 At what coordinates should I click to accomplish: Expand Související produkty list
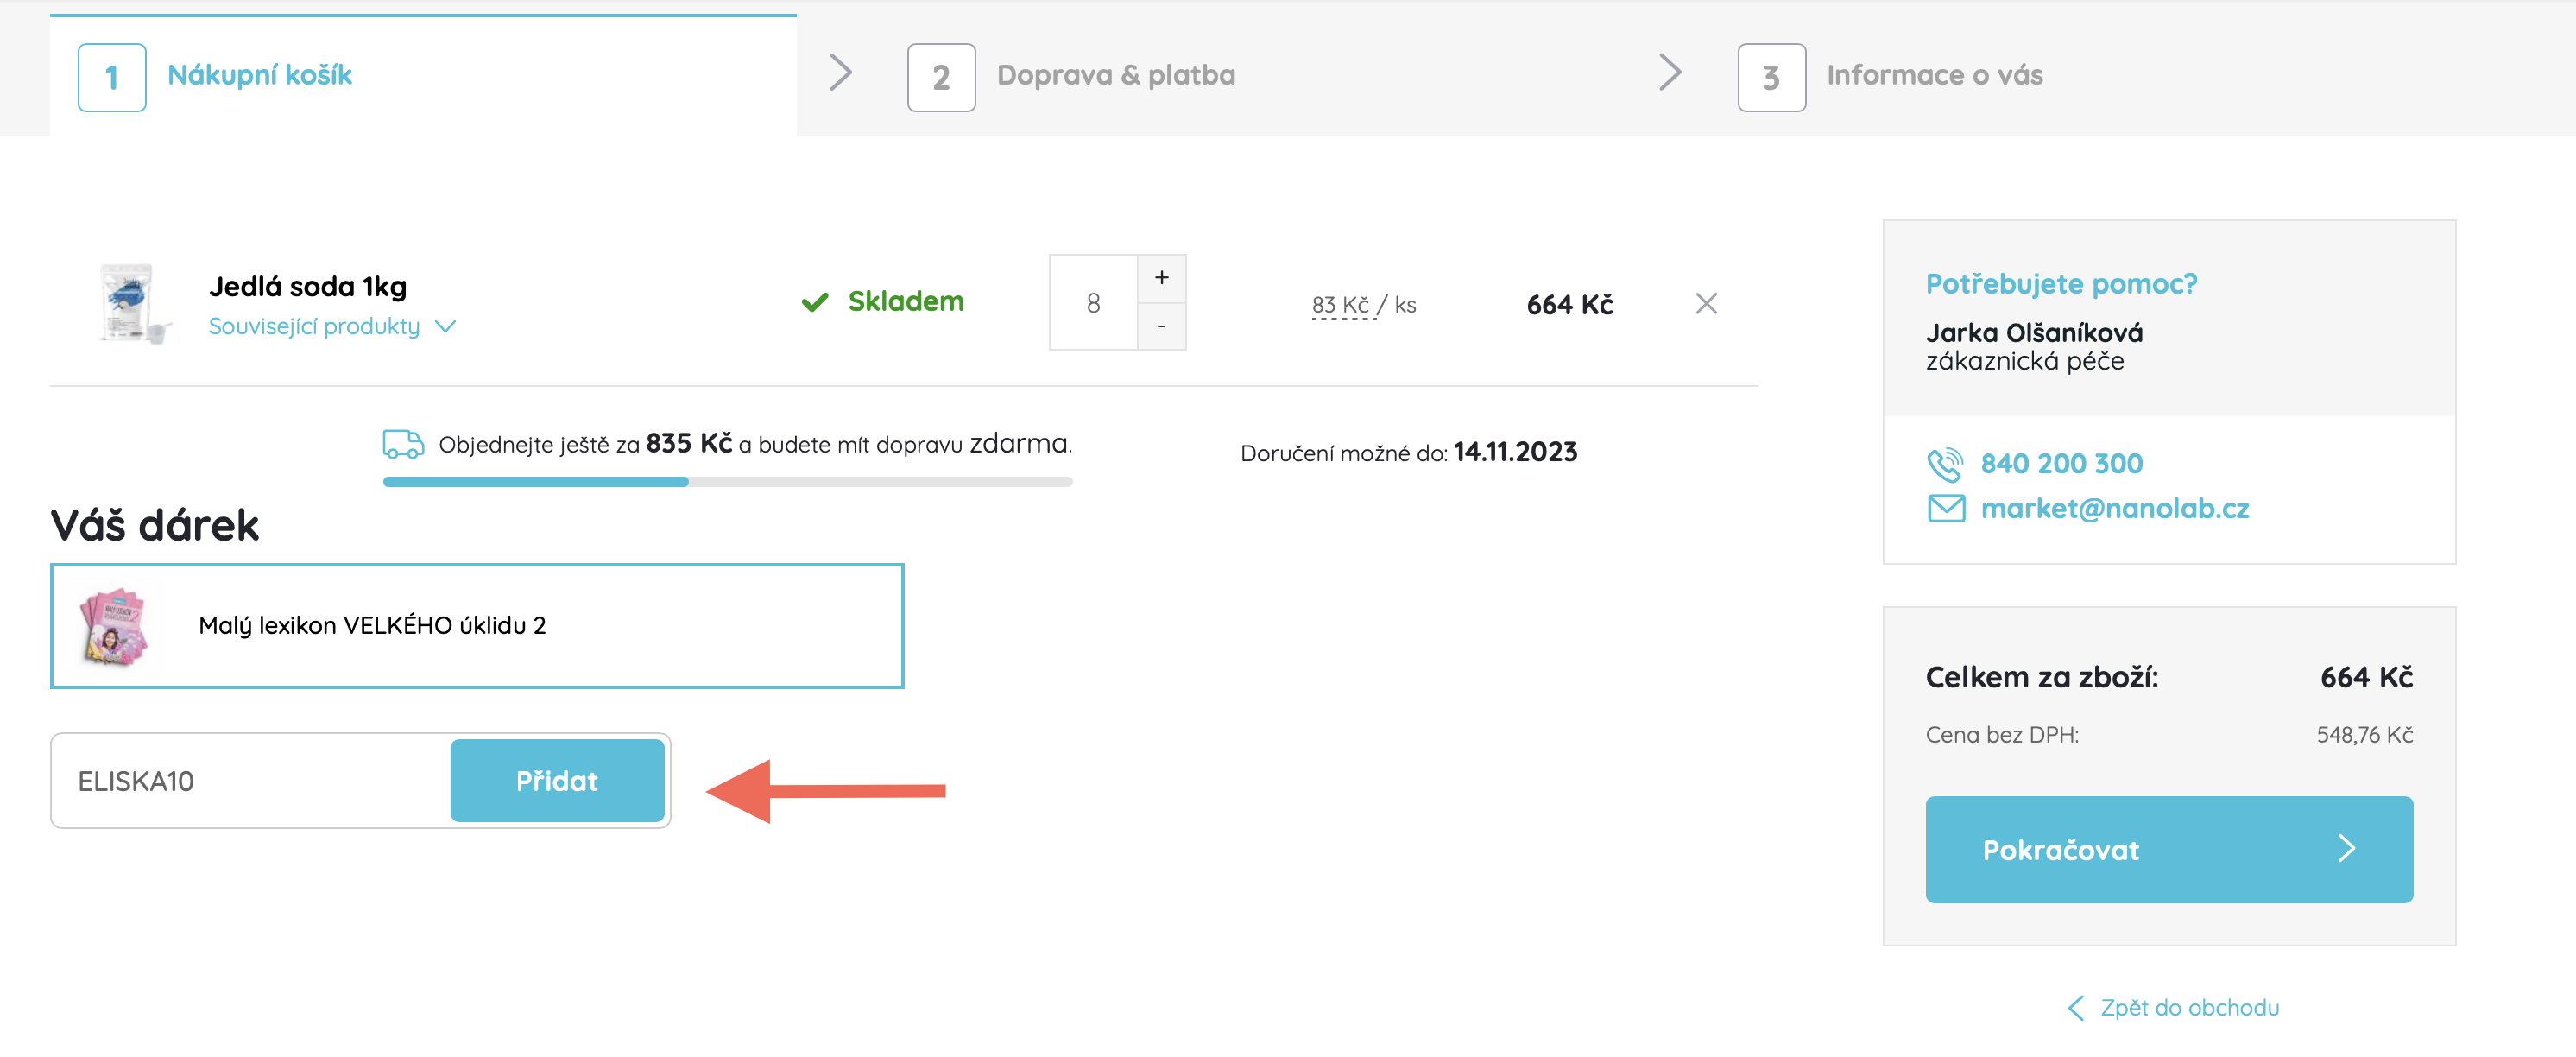point(314,326)
